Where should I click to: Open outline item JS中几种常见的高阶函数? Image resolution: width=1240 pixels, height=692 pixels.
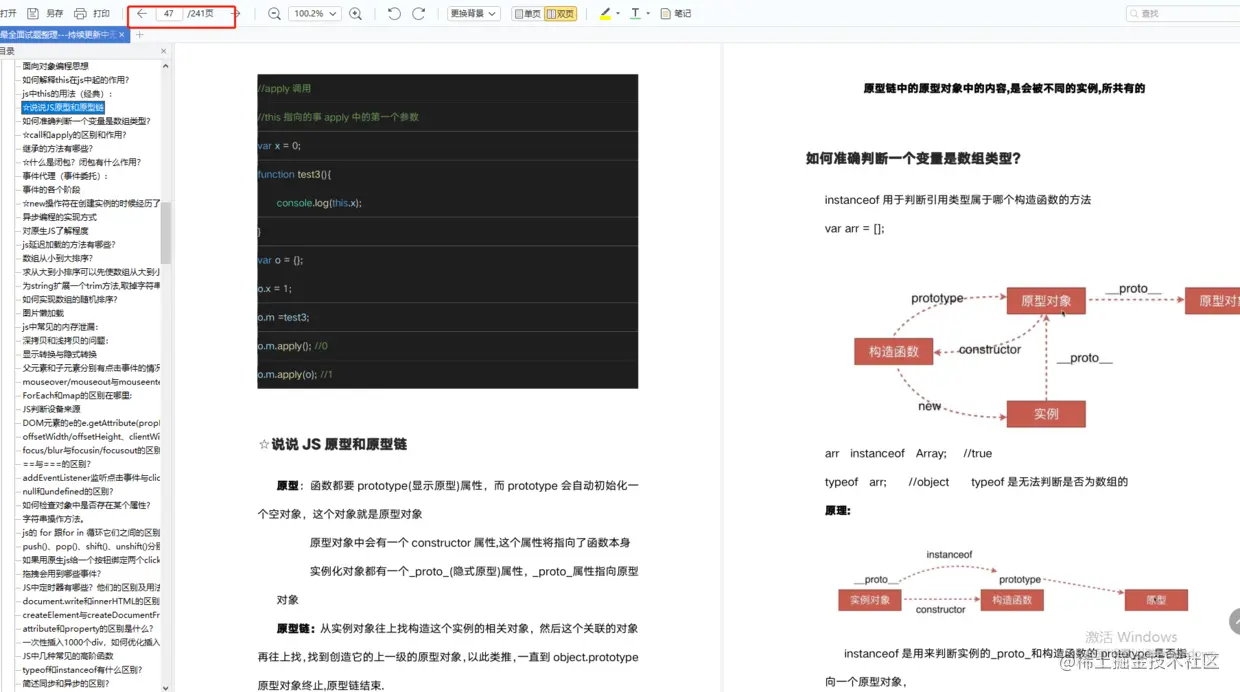click(68, 656)
